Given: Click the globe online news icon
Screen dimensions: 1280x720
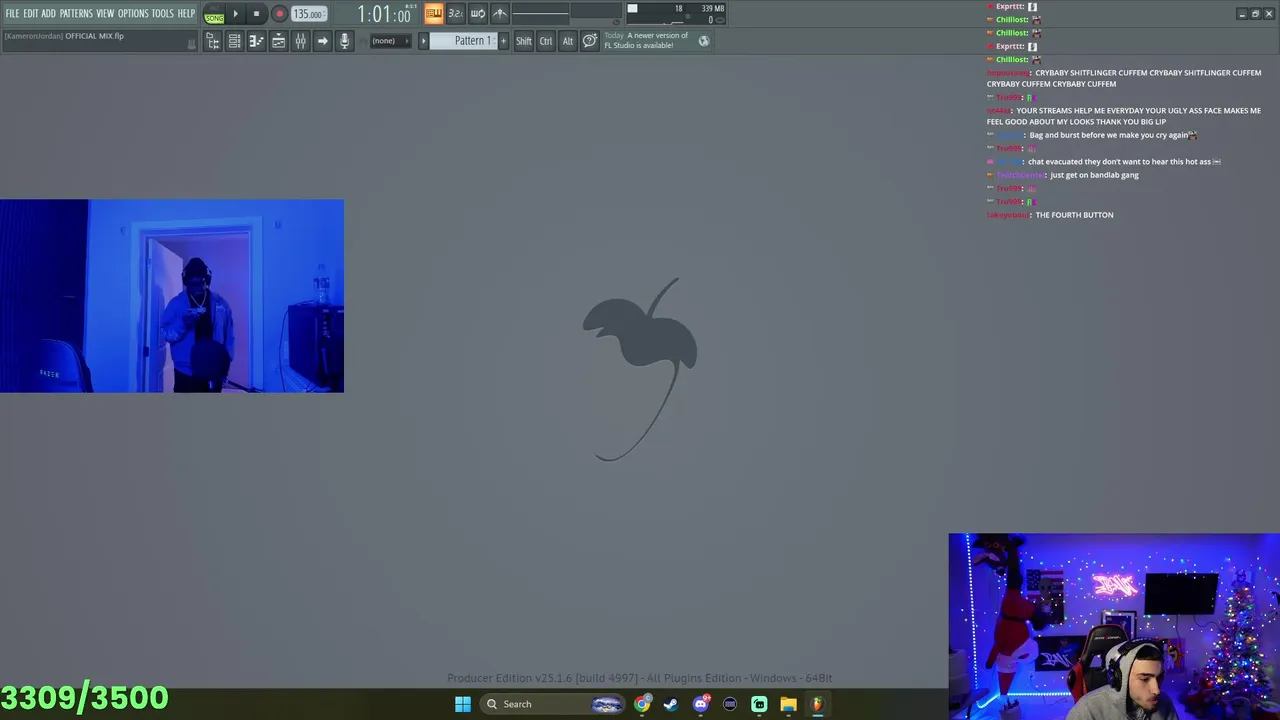Looking at the screenshot, I should click(x=704, y=41).
